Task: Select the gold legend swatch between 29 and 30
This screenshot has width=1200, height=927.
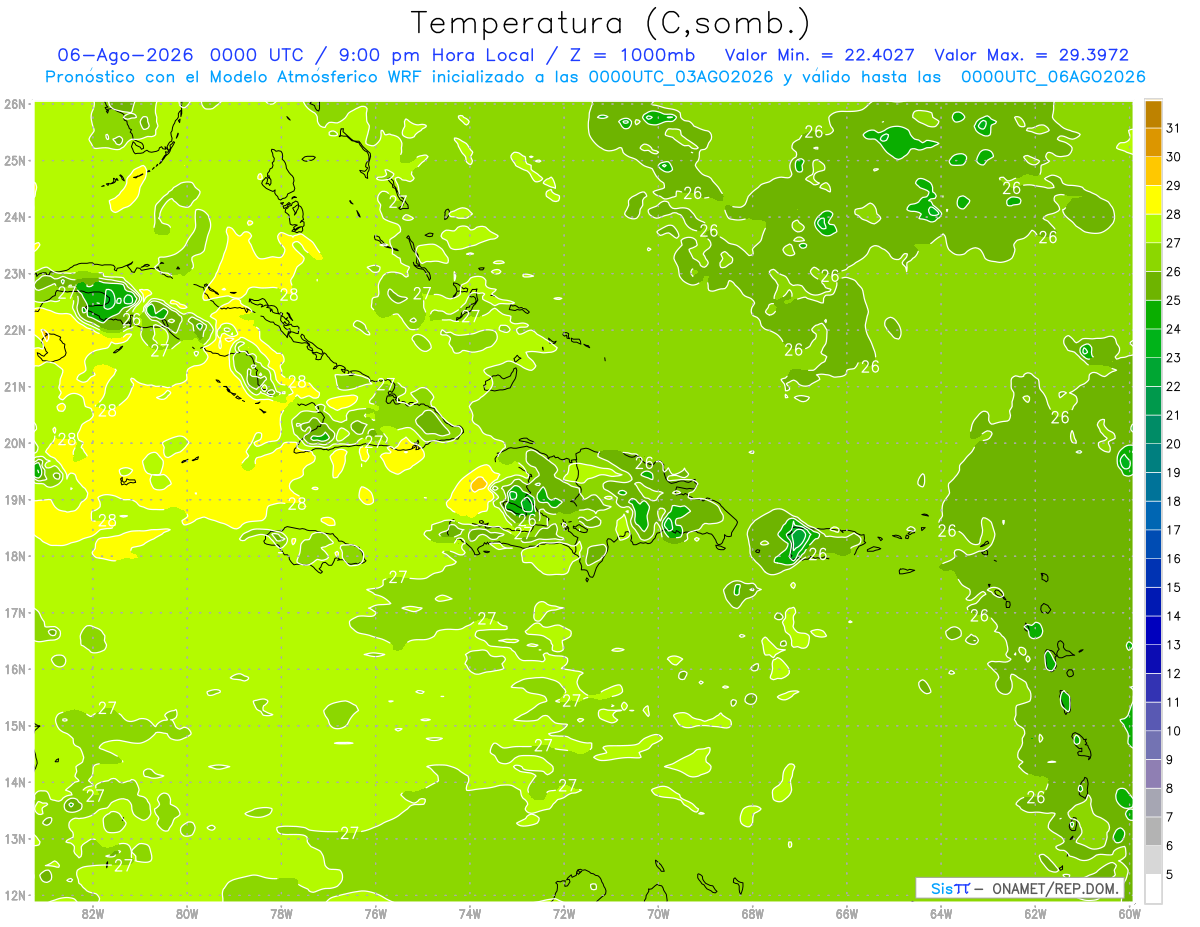Action: point(1153,171)
